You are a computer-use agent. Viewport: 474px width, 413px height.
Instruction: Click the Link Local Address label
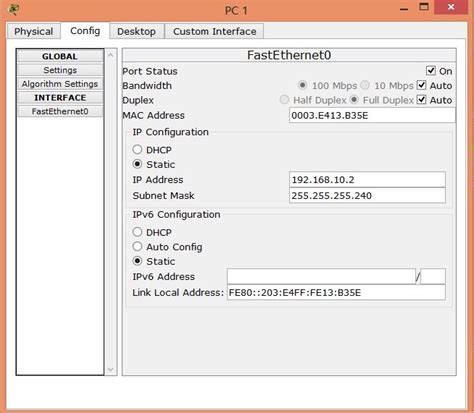[178, 292]
